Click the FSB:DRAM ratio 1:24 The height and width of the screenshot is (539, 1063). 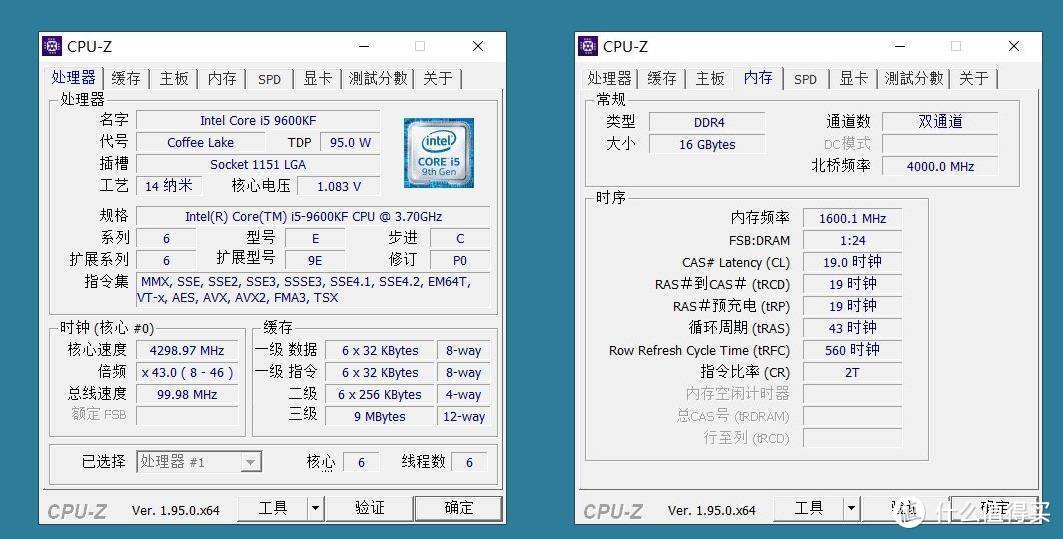(x=852, y=240)
